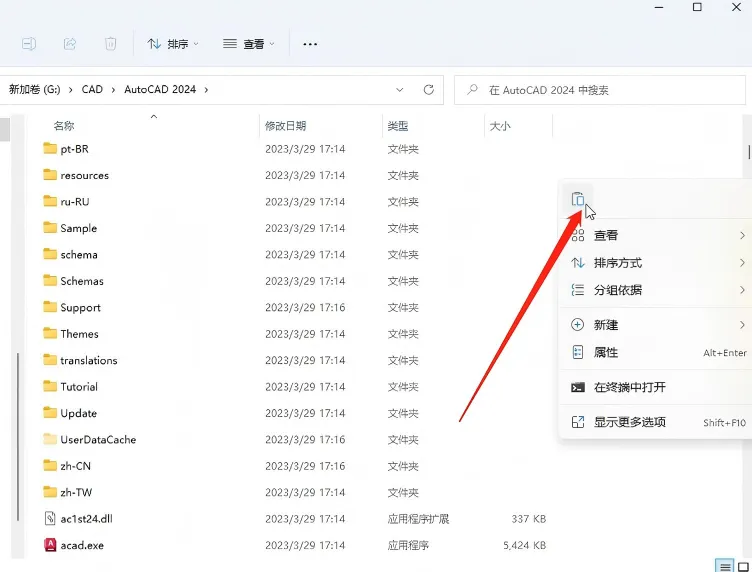Image resolution: width=752 pixels, height=572 pixels.
Task: Select the schema folder name
Action: (79, 255)
